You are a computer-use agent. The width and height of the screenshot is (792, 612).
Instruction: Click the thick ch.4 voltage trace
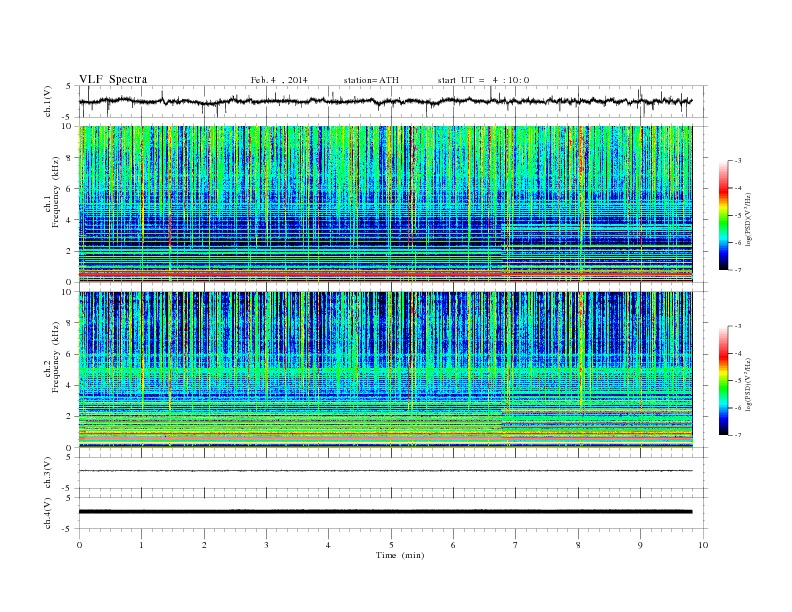pyautogui.click(x=385, y=512)
